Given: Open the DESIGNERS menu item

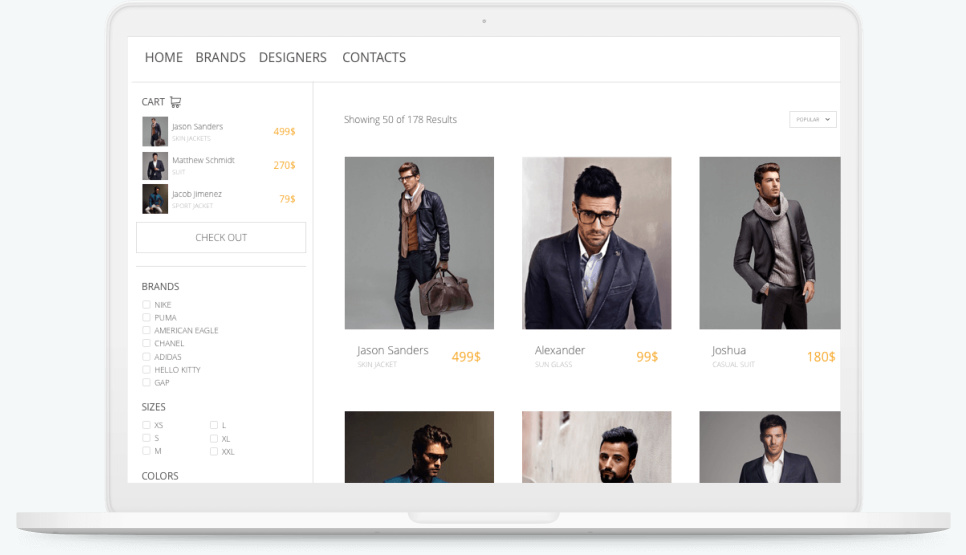Looking at the screenshot, I should point(293,57).
